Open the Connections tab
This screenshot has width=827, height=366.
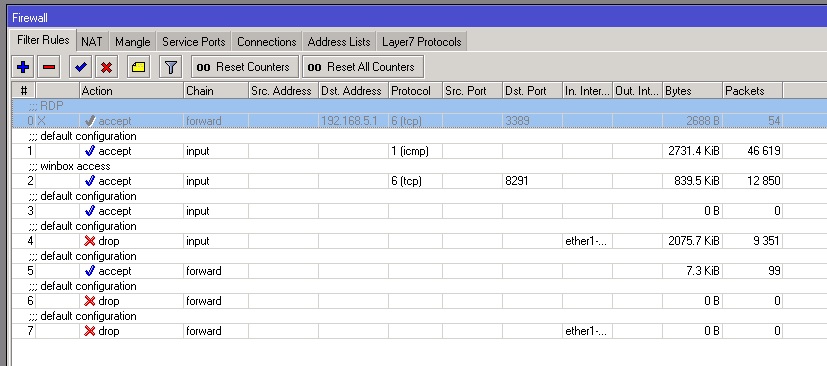coord(266,42)
